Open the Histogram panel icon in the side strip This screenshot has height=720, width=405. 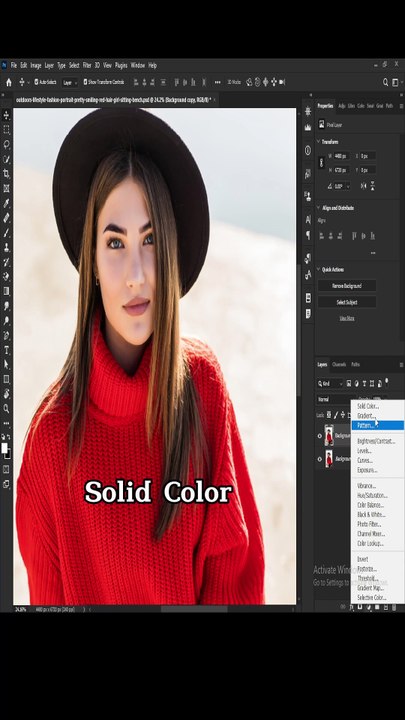[308, 127]
